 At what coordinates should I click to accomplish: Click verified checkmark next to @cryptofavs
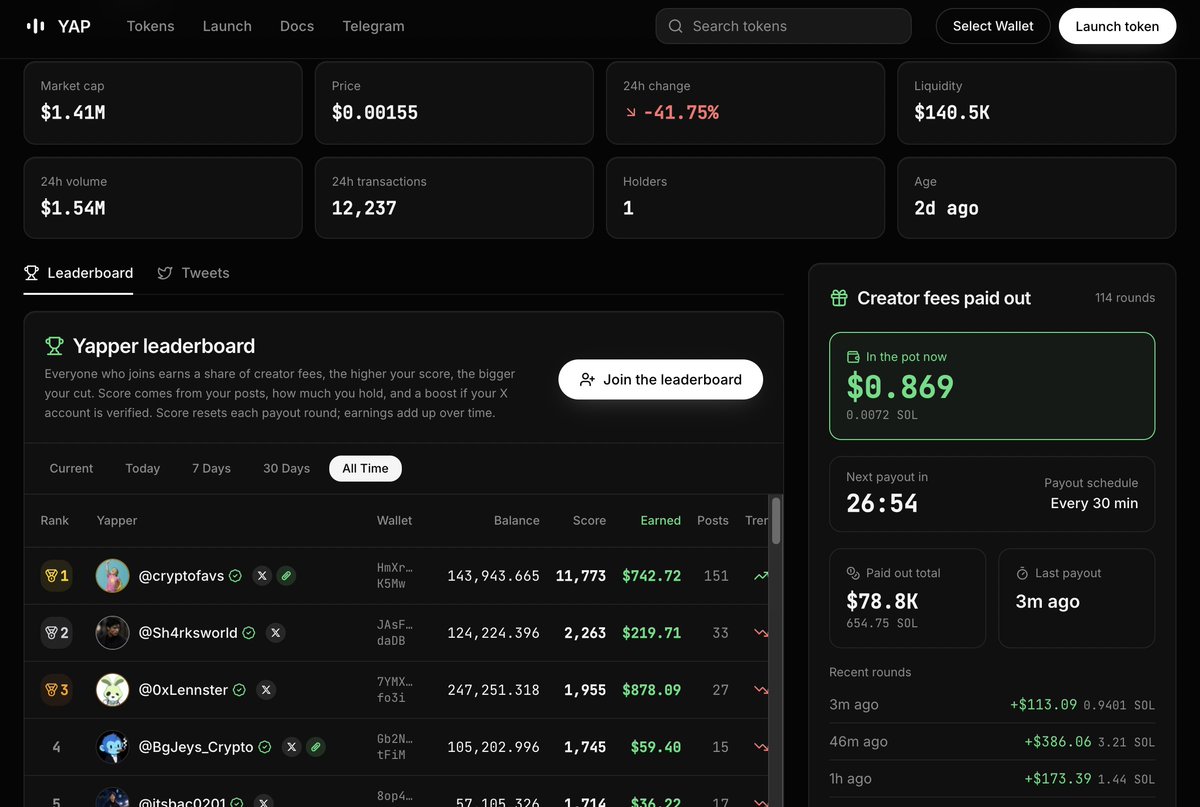[235, 576]
